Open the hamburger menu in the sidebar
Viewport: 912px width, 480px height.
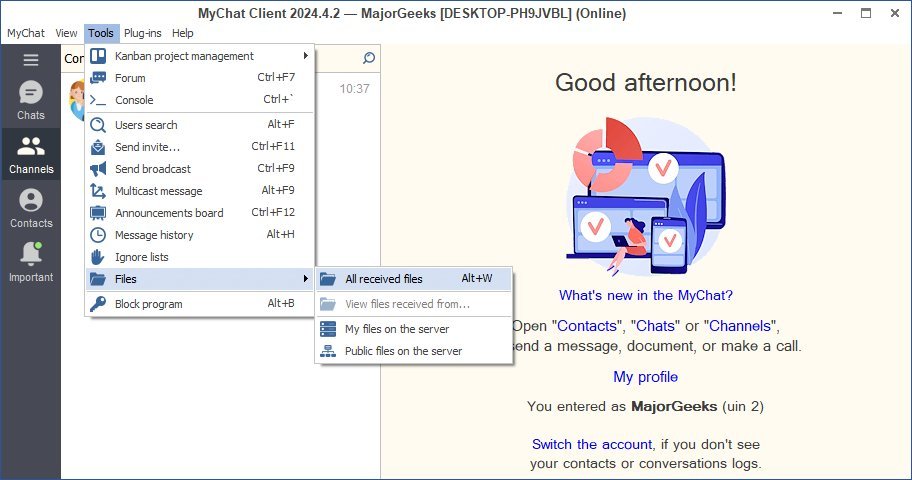31,60
